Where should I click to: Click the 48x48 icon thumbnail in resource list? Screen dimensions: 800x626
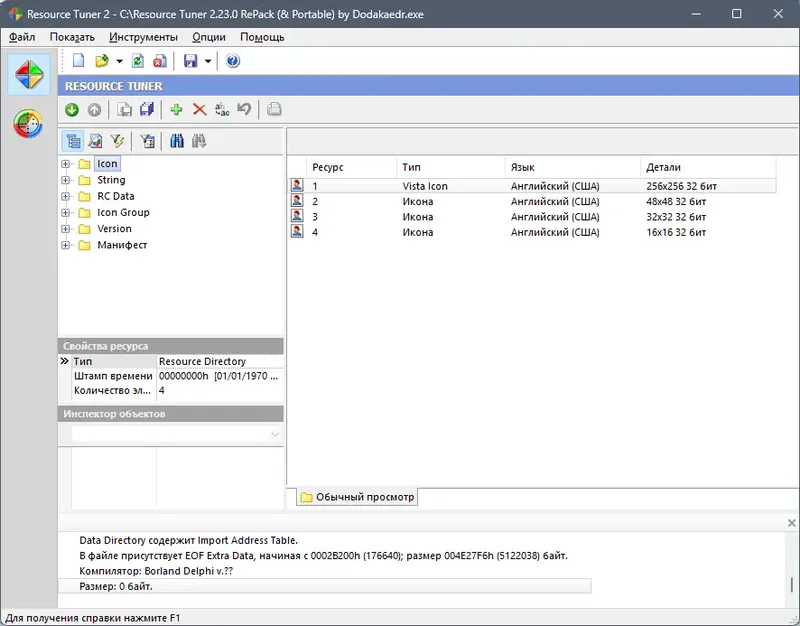pyautogui.click(x=297, y=200)
